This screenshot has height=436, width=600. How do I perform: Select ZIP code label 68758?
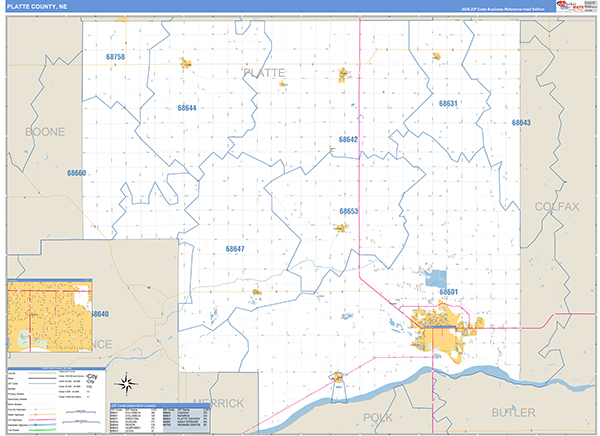click(x=115, y=57)
